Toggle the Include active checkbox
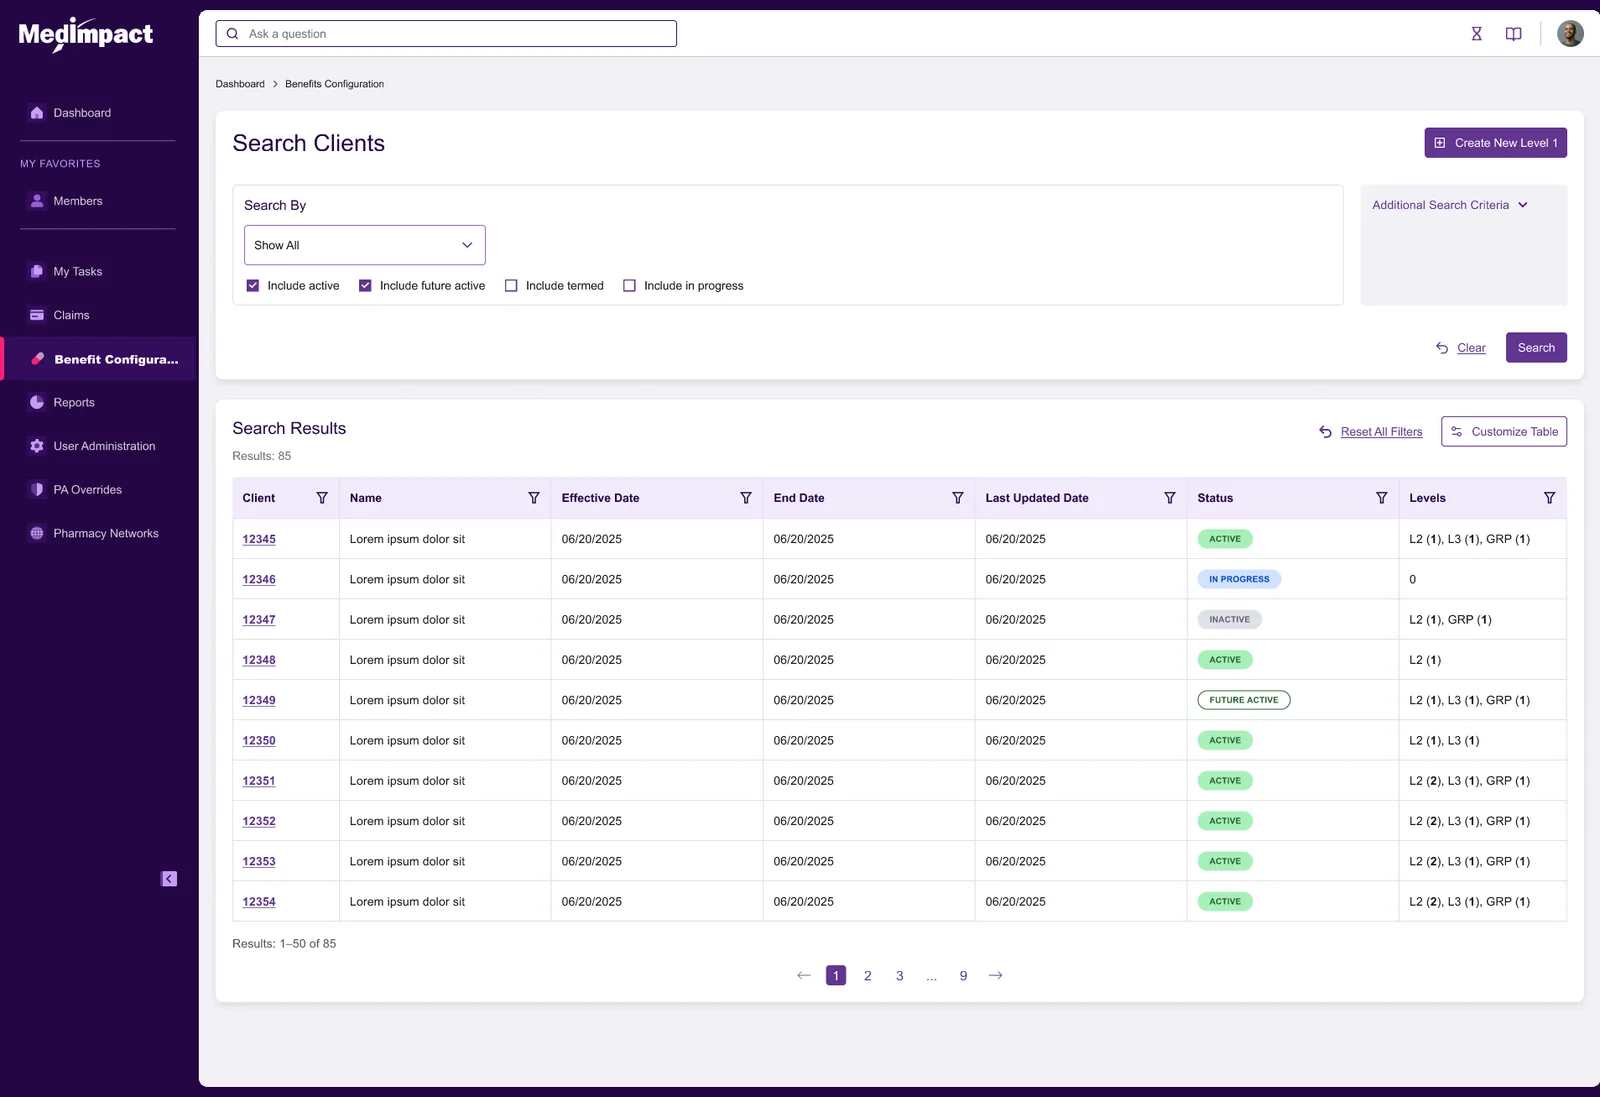 click(x=253, y=286)
